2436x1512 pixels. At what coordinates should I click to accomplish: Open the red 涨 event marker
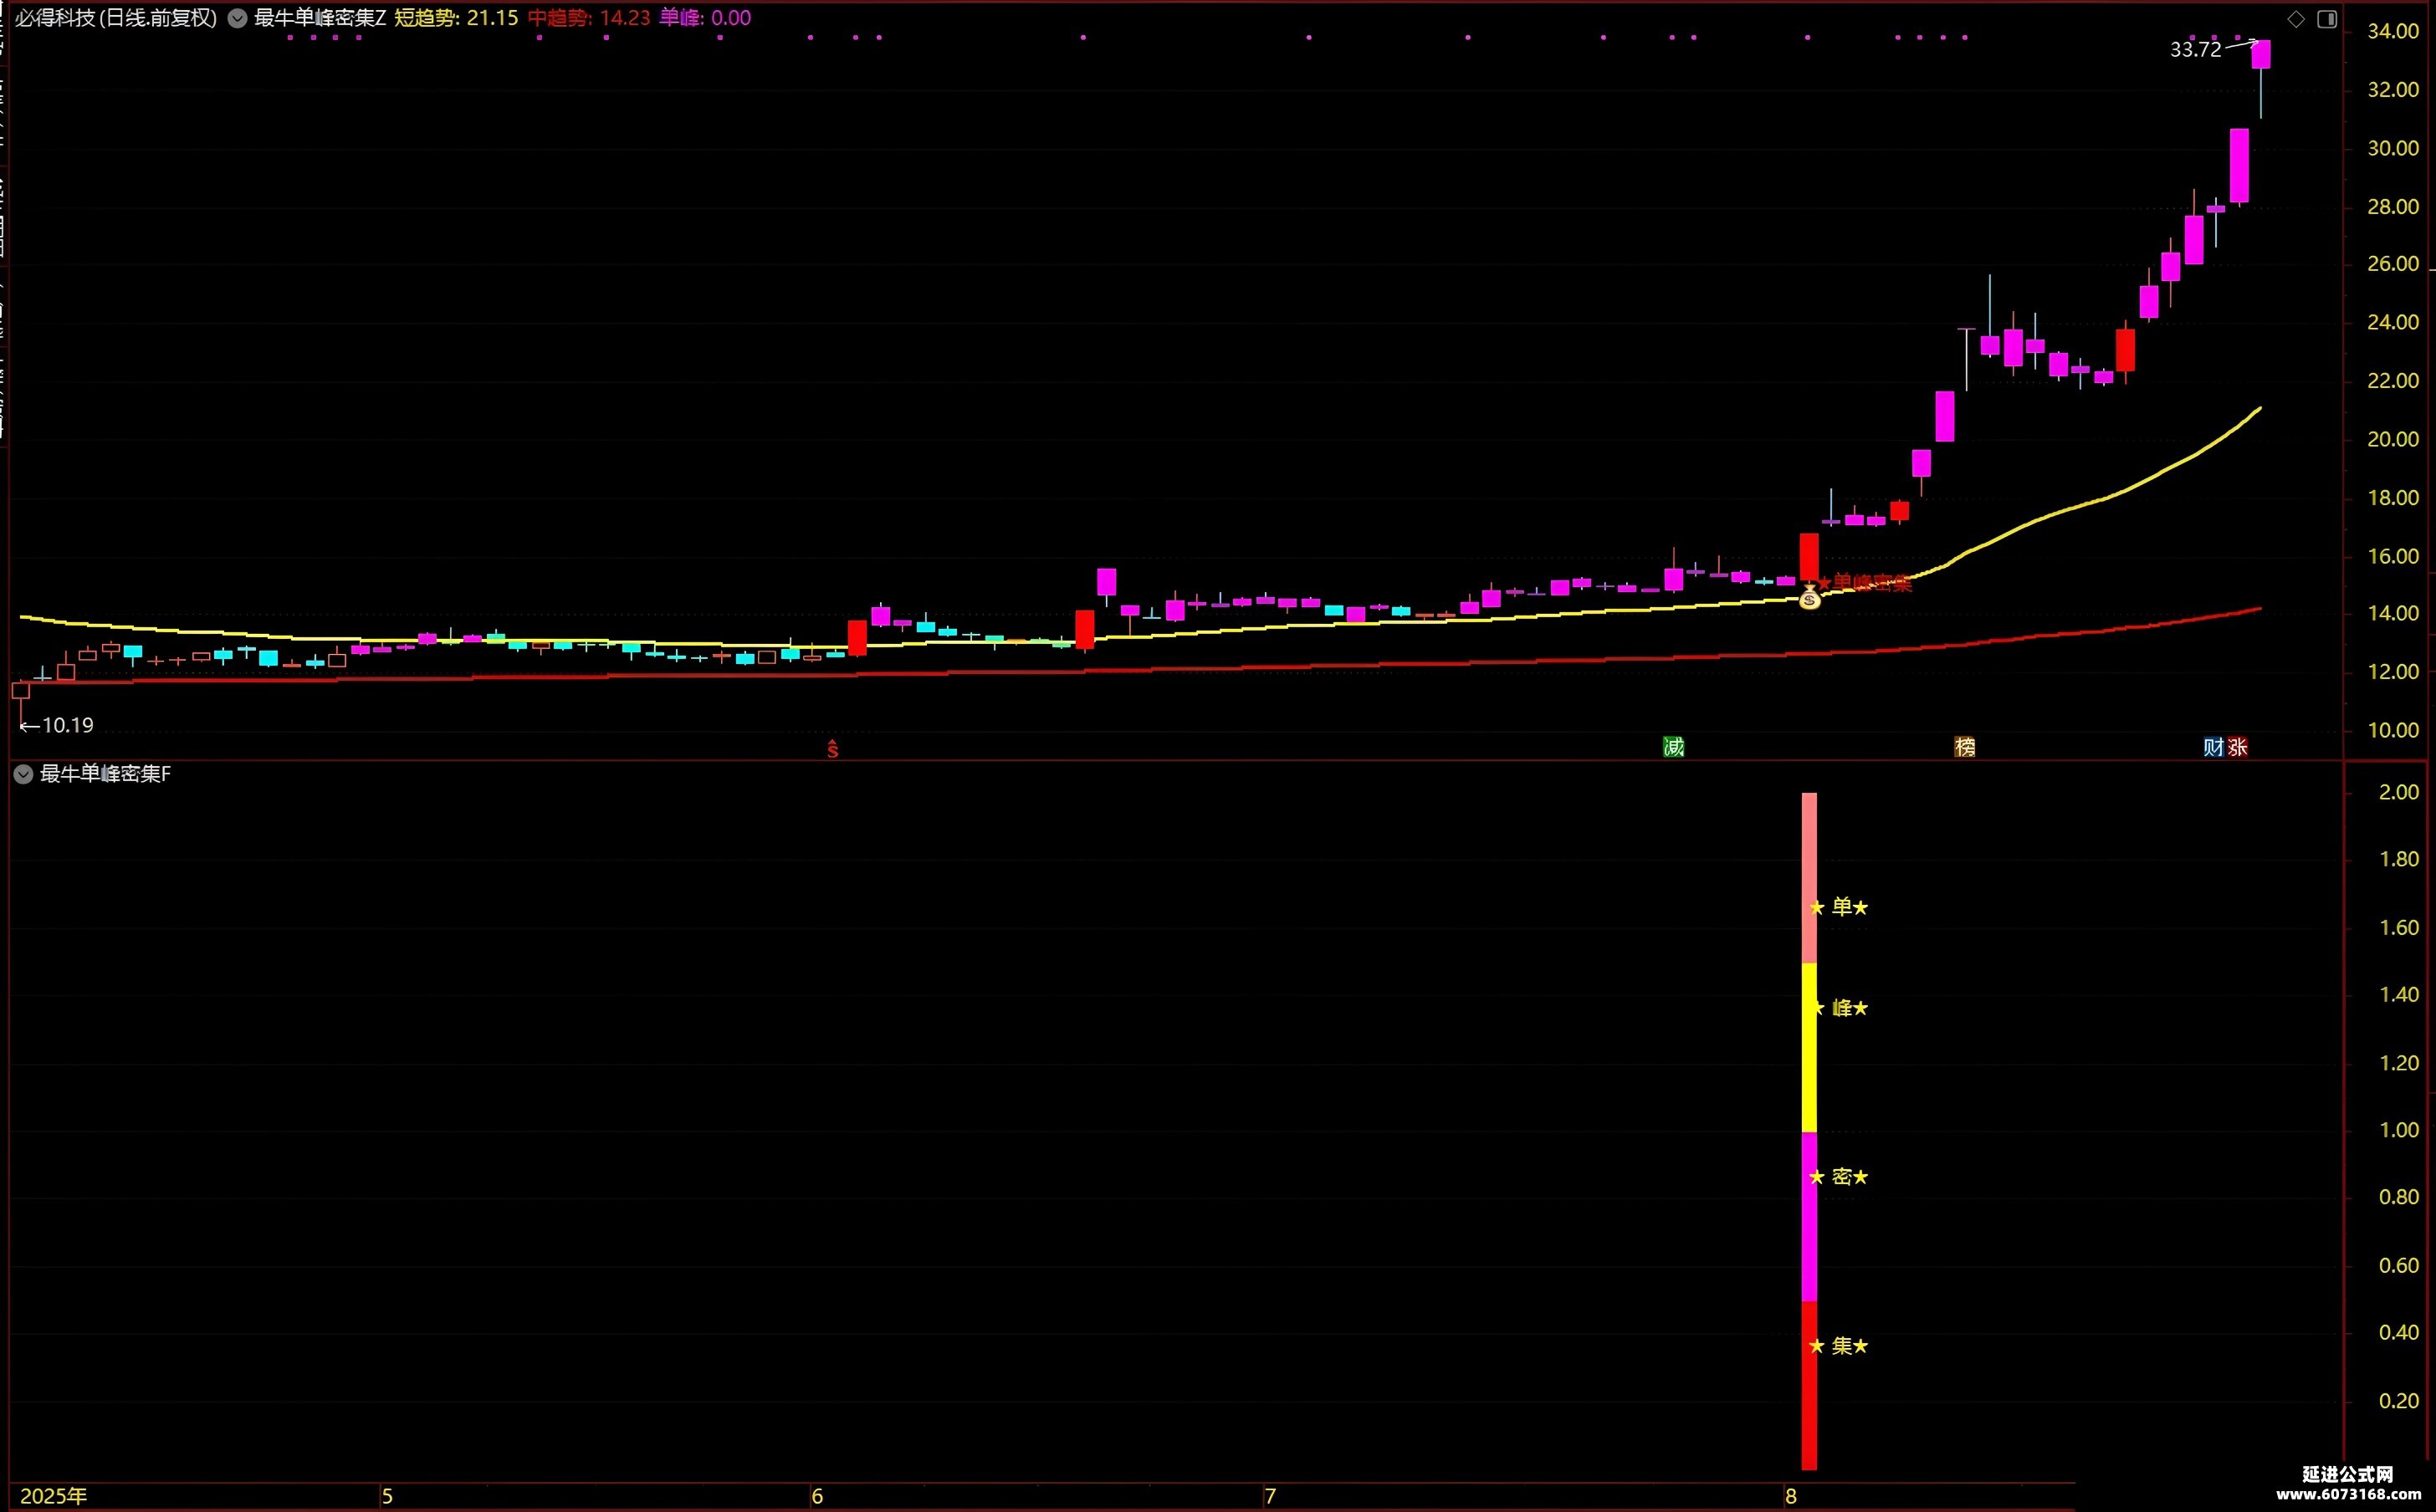point(2238,746)
